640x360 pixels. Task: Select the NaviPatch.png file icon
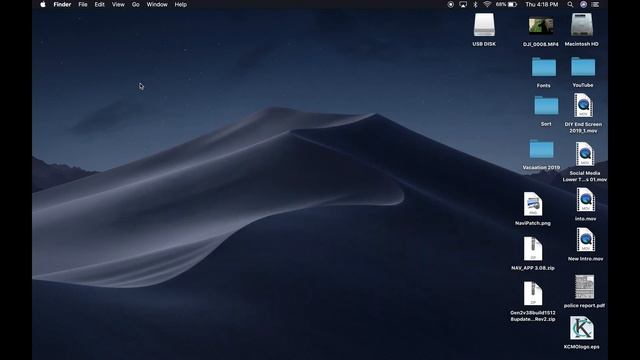[533, 204]
